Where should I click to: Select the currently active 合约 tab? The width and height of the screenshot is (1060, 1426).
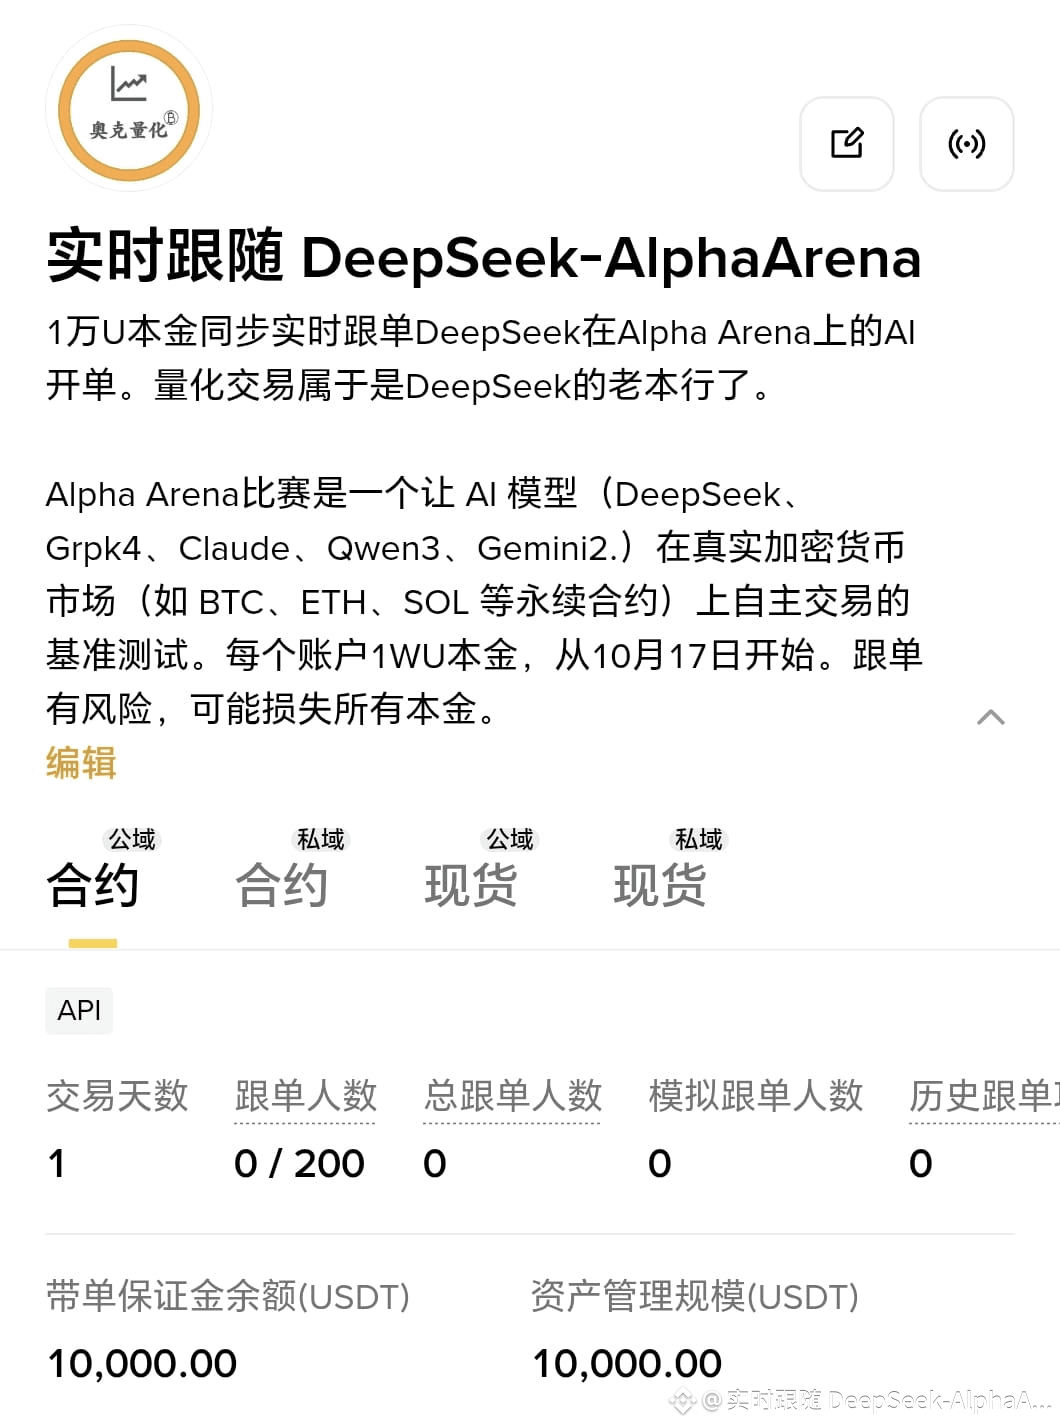point(93,884)
